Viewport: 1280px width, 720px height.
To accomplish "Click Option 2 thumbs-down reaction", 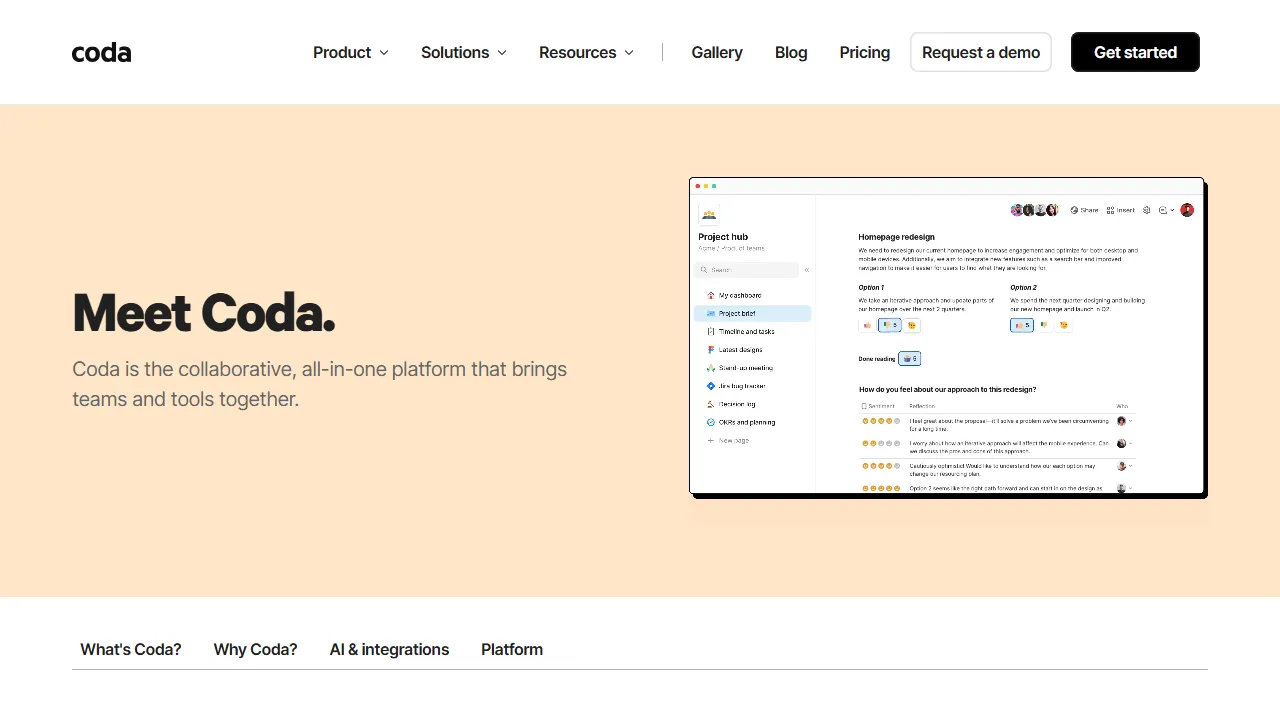I will (x=1044, y=325).
